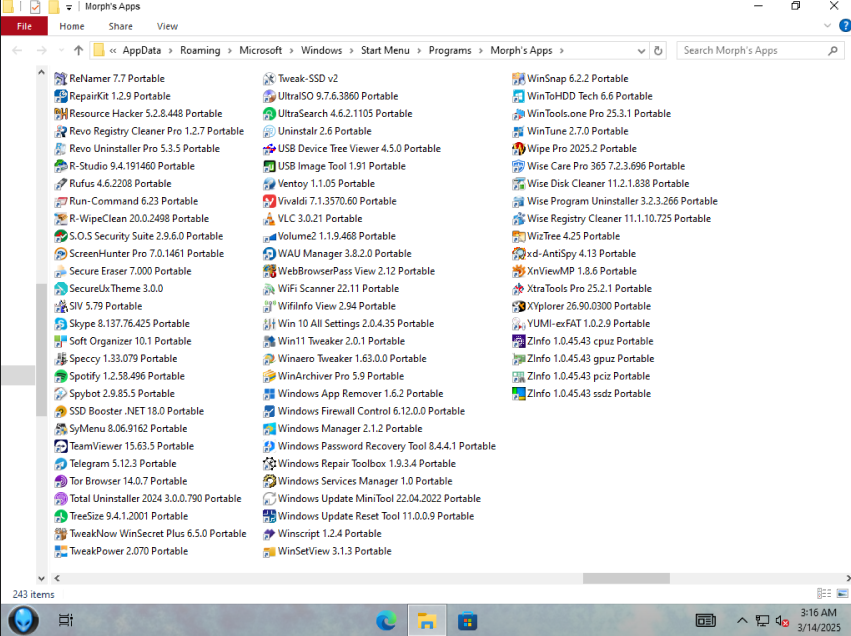
Task: Open Recent locations dropdown arrow
Action: [x=61, y=50]
